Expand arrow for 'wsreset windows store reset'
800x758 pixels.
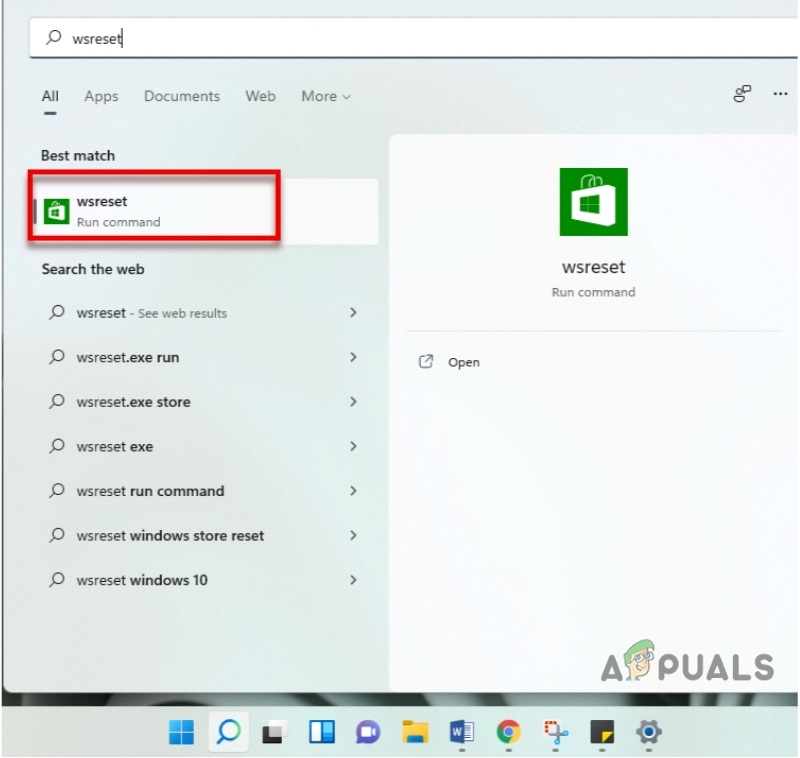pyautogui.click(x=353, y=536)
